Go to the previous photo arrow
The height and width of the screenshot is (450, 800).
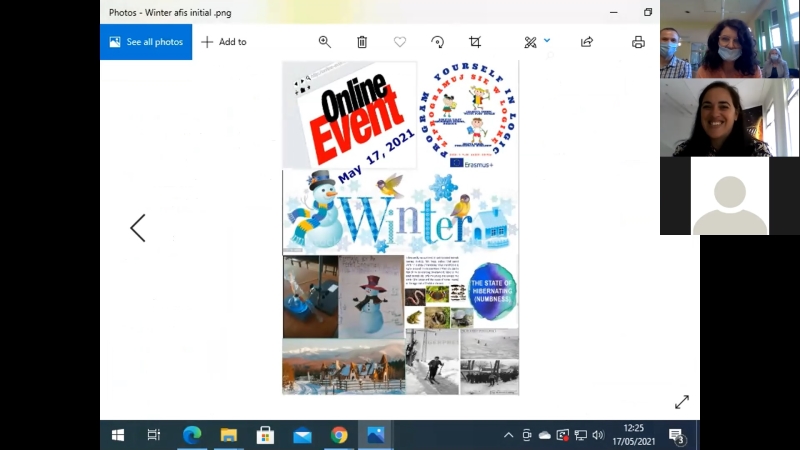pos(138,228)
